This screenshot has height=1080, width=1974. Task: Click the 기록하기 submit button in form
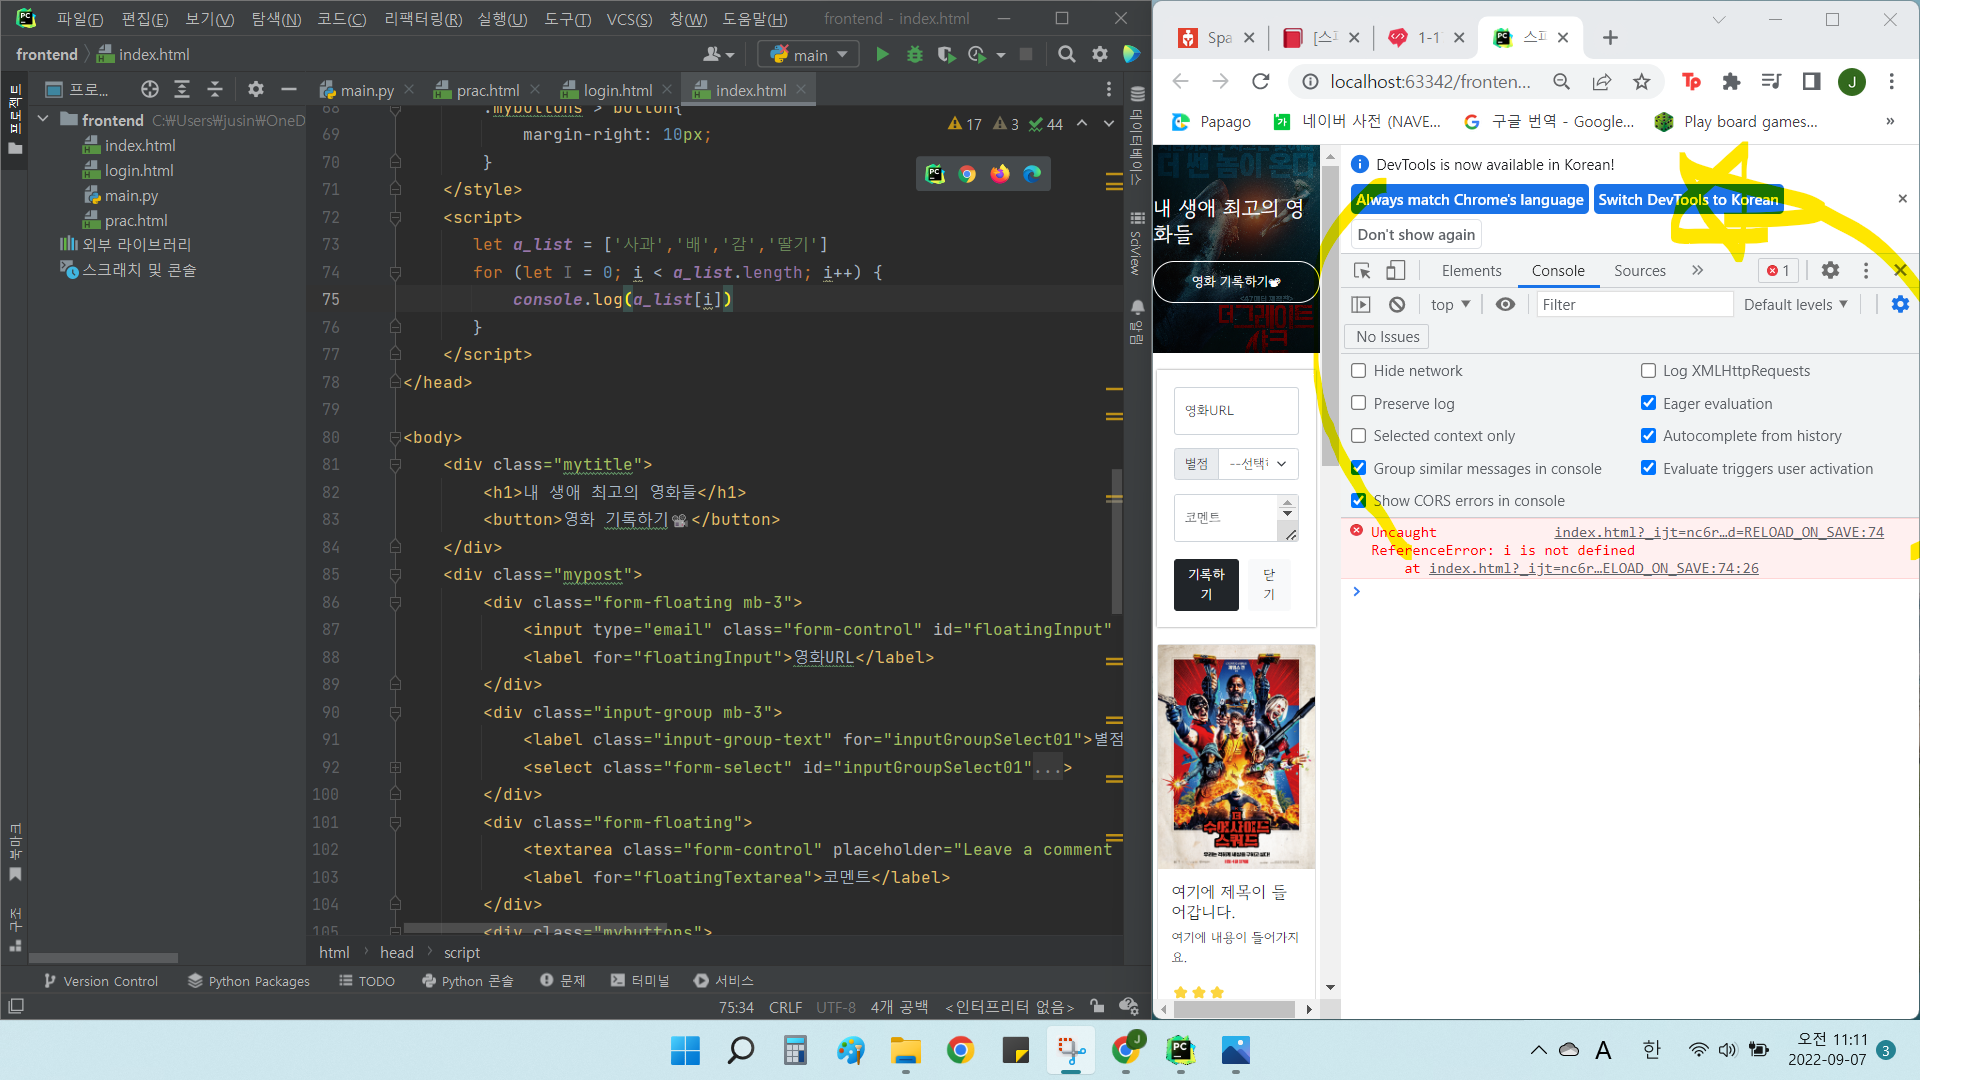pos(1206,584)
